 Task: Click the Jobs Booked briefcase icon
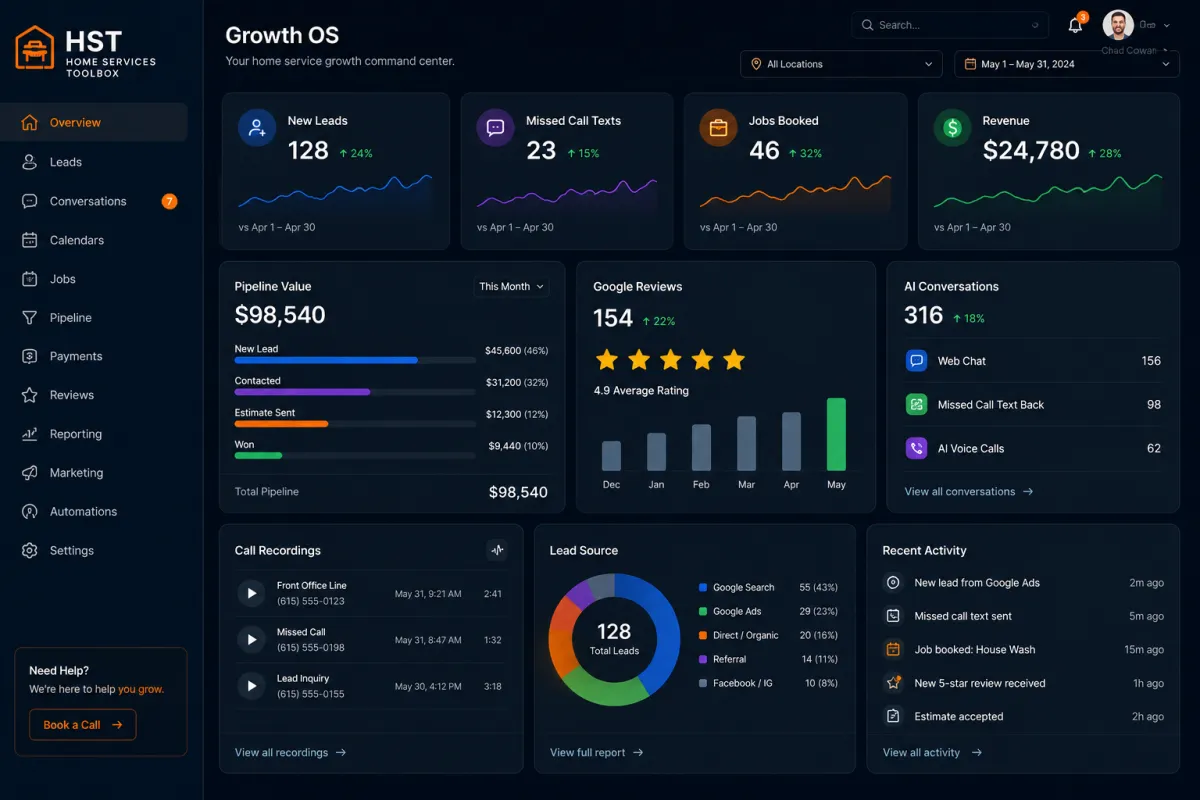coord(718,128)
